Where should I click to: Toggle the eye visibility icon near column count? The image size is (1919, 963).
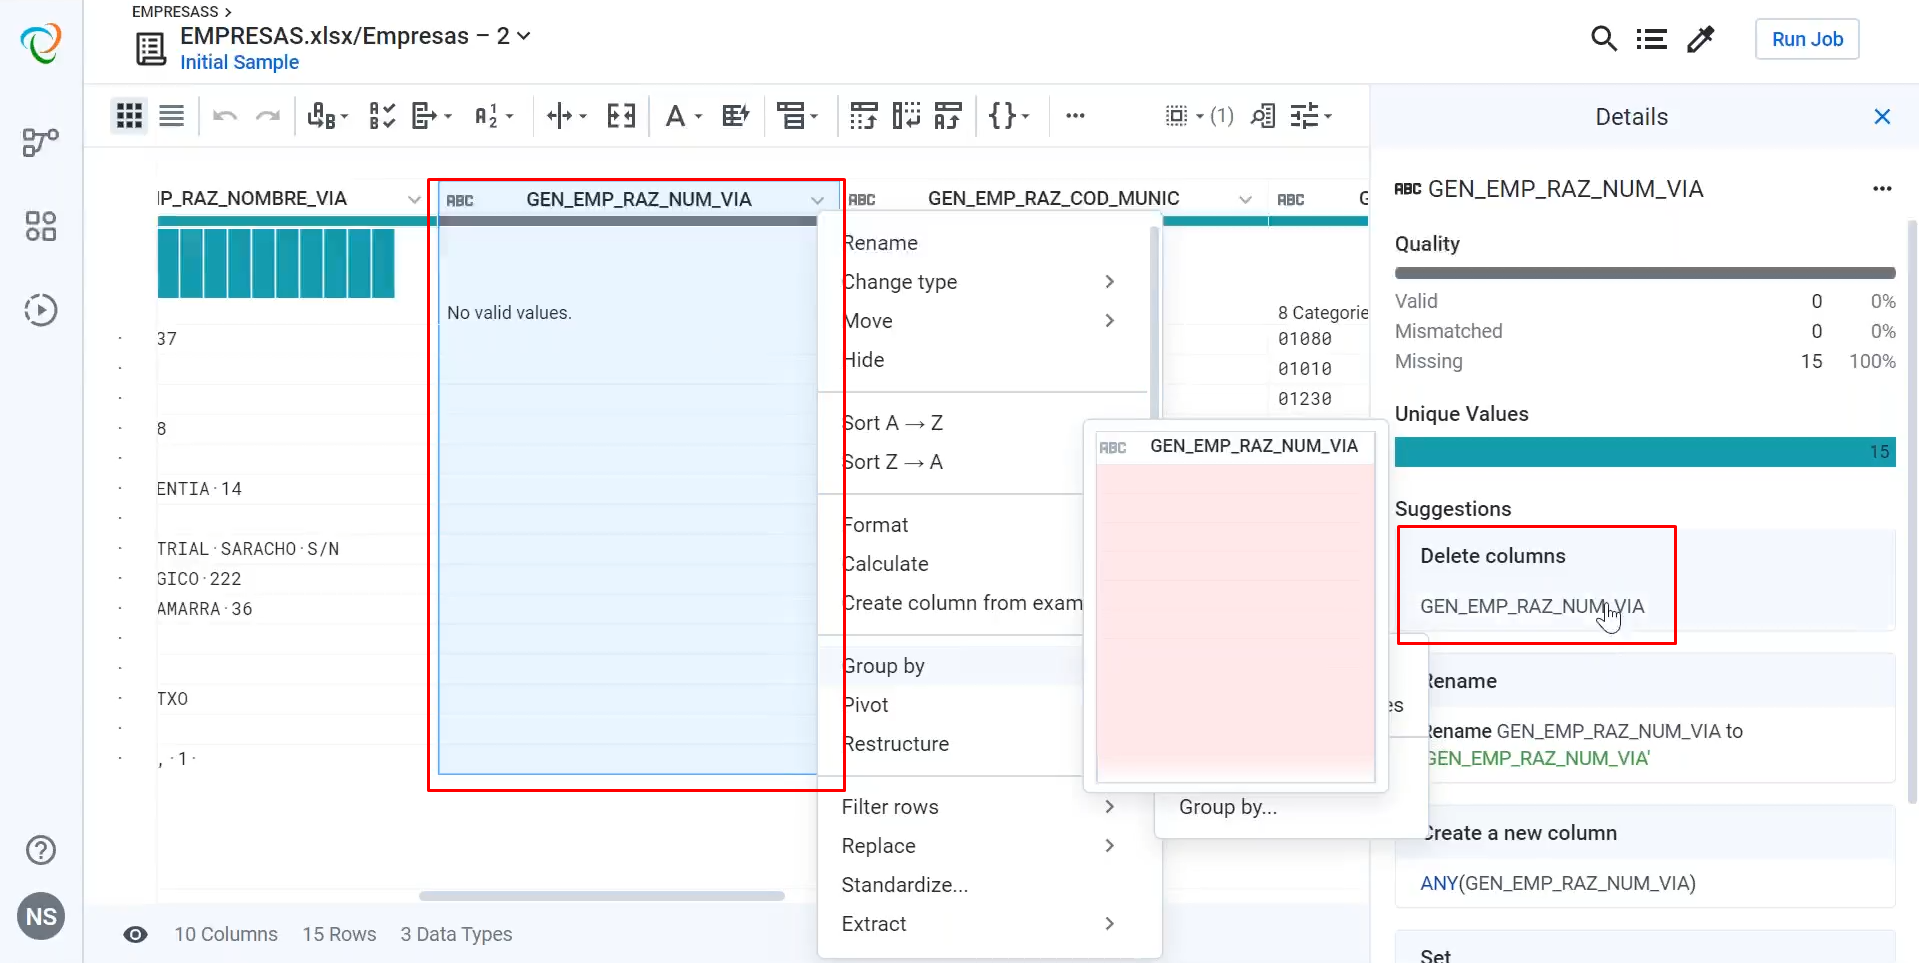tap(135, 934)
